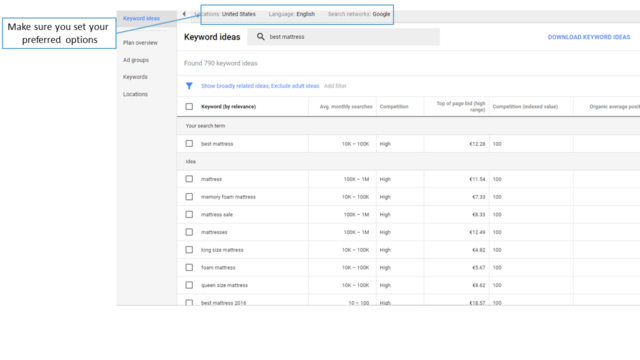The width and height of the screenshot is (640, 360).
Task: Check the 'mattress sale' checkbox
Action: tap(189, 214)
